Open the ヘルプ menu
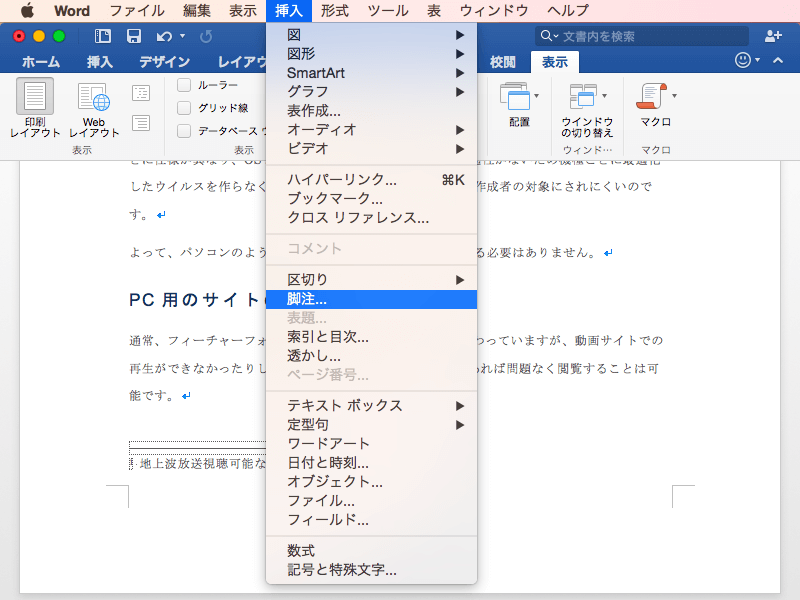The image size is (800, 600). (x=568, y=10)
